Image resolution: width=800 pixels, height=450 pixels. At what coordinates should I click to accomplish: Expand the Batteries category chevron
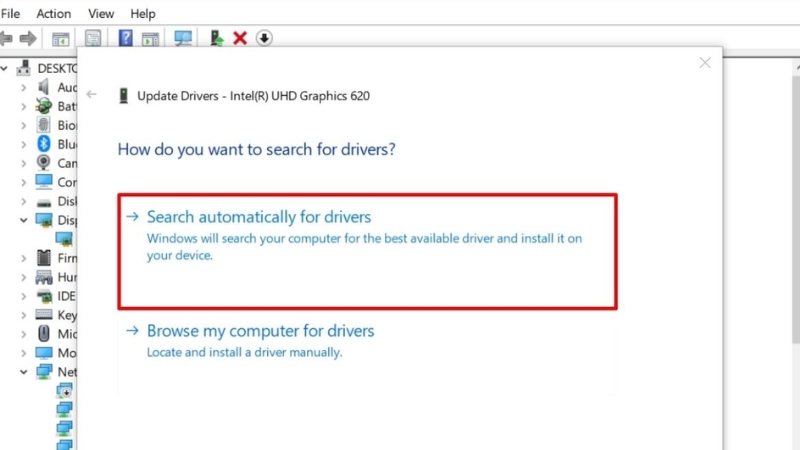point(23,107)
